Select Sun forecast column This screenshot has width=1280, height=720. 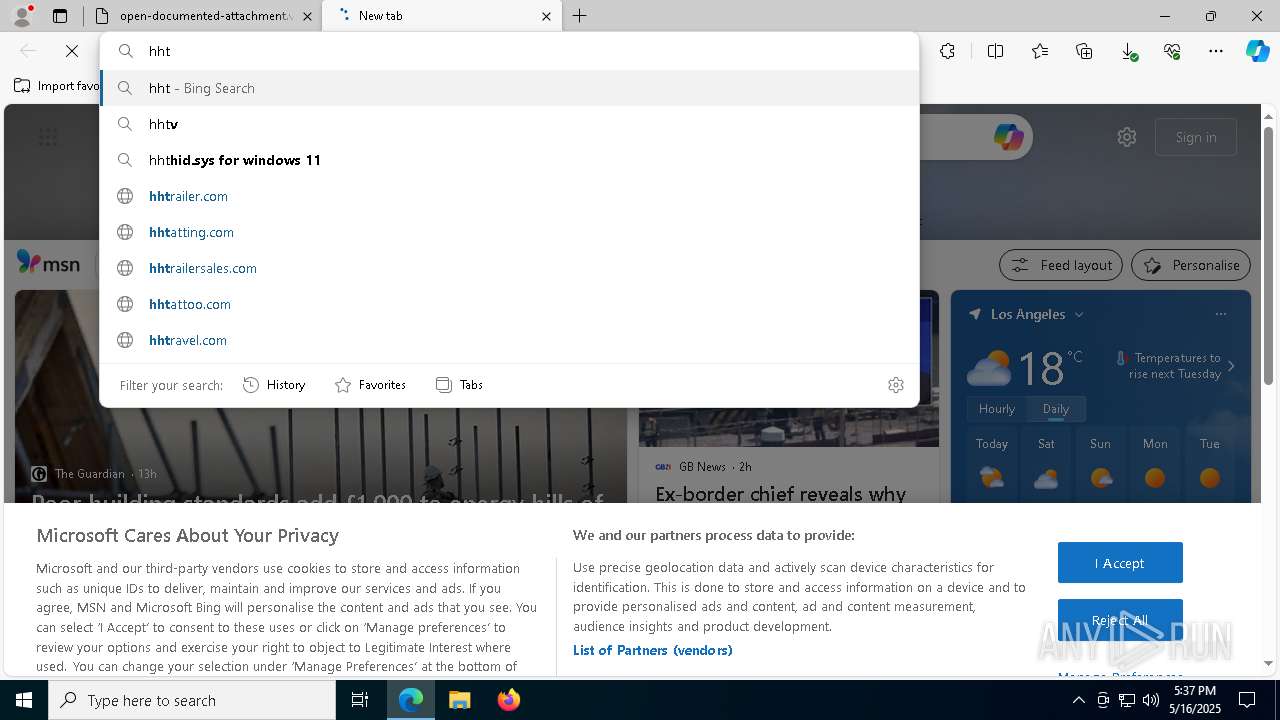[x=1100, y=466]
